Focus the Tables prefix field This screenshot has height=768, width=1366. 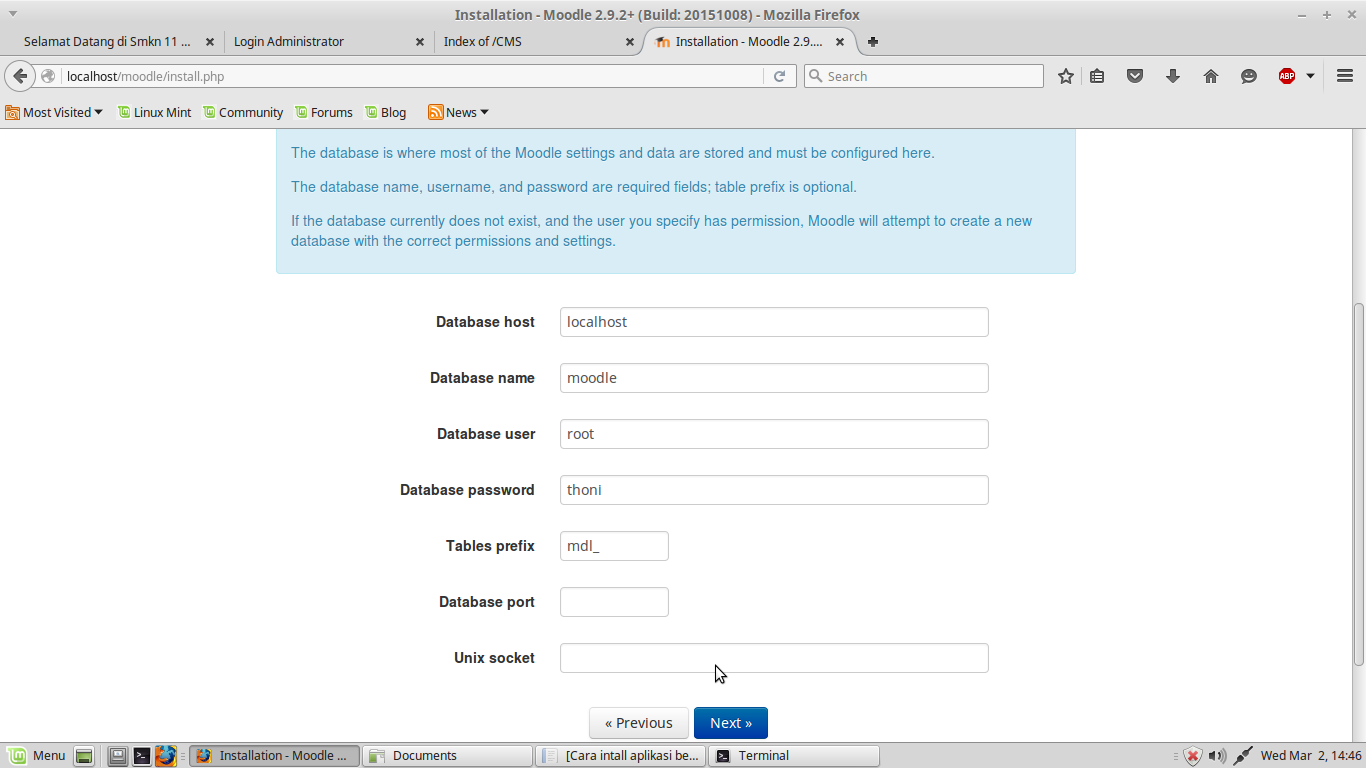pyautogui.click(x=614, y=546)
